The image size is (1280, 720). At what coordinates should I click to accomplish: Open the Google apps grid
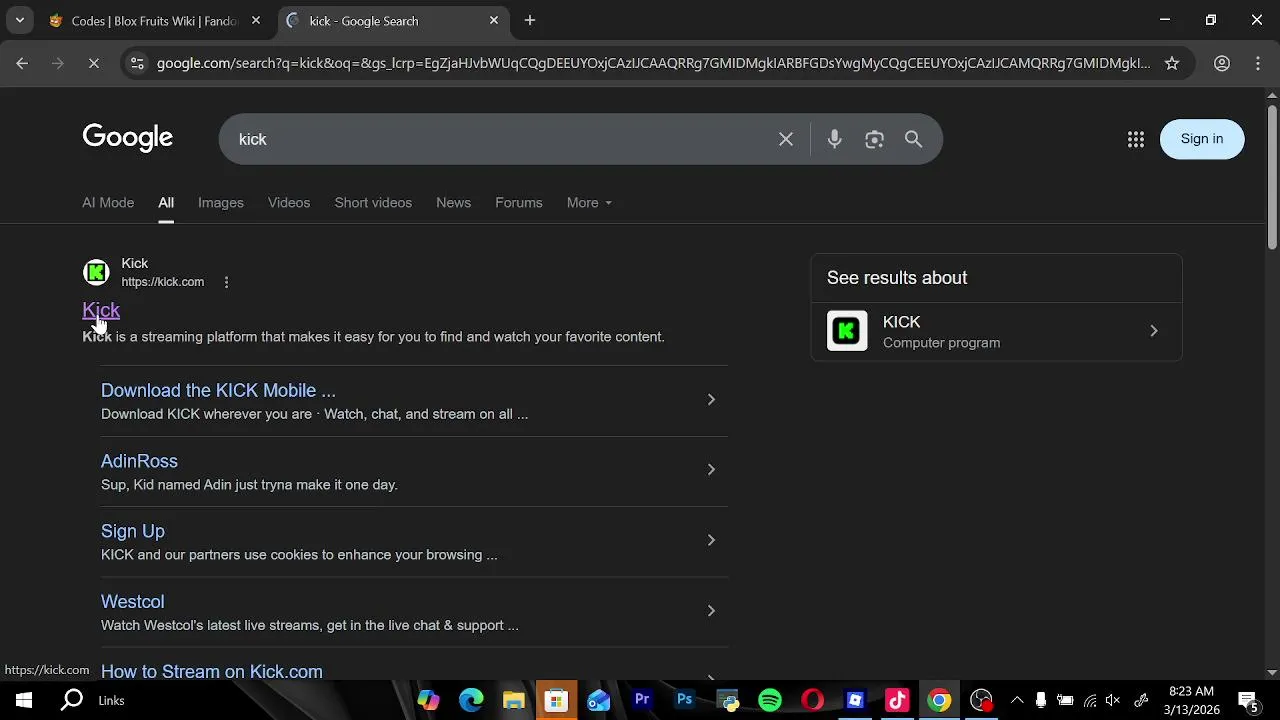[1135, 139]
